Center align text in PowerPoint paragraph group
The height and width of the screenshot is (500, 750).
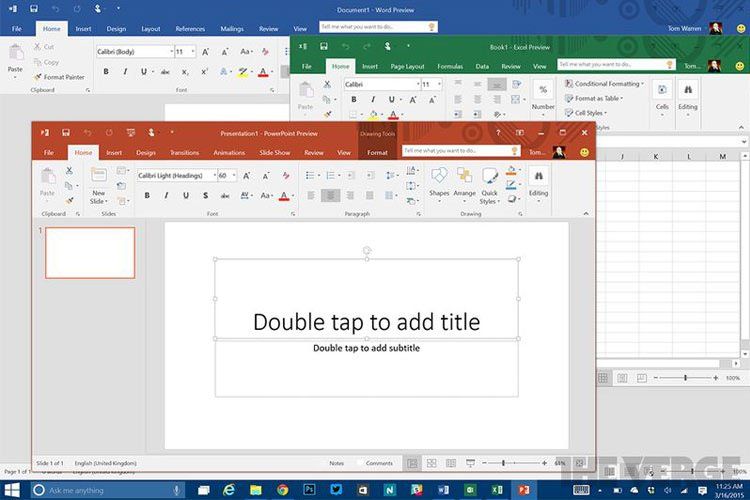tap(330, 195)
